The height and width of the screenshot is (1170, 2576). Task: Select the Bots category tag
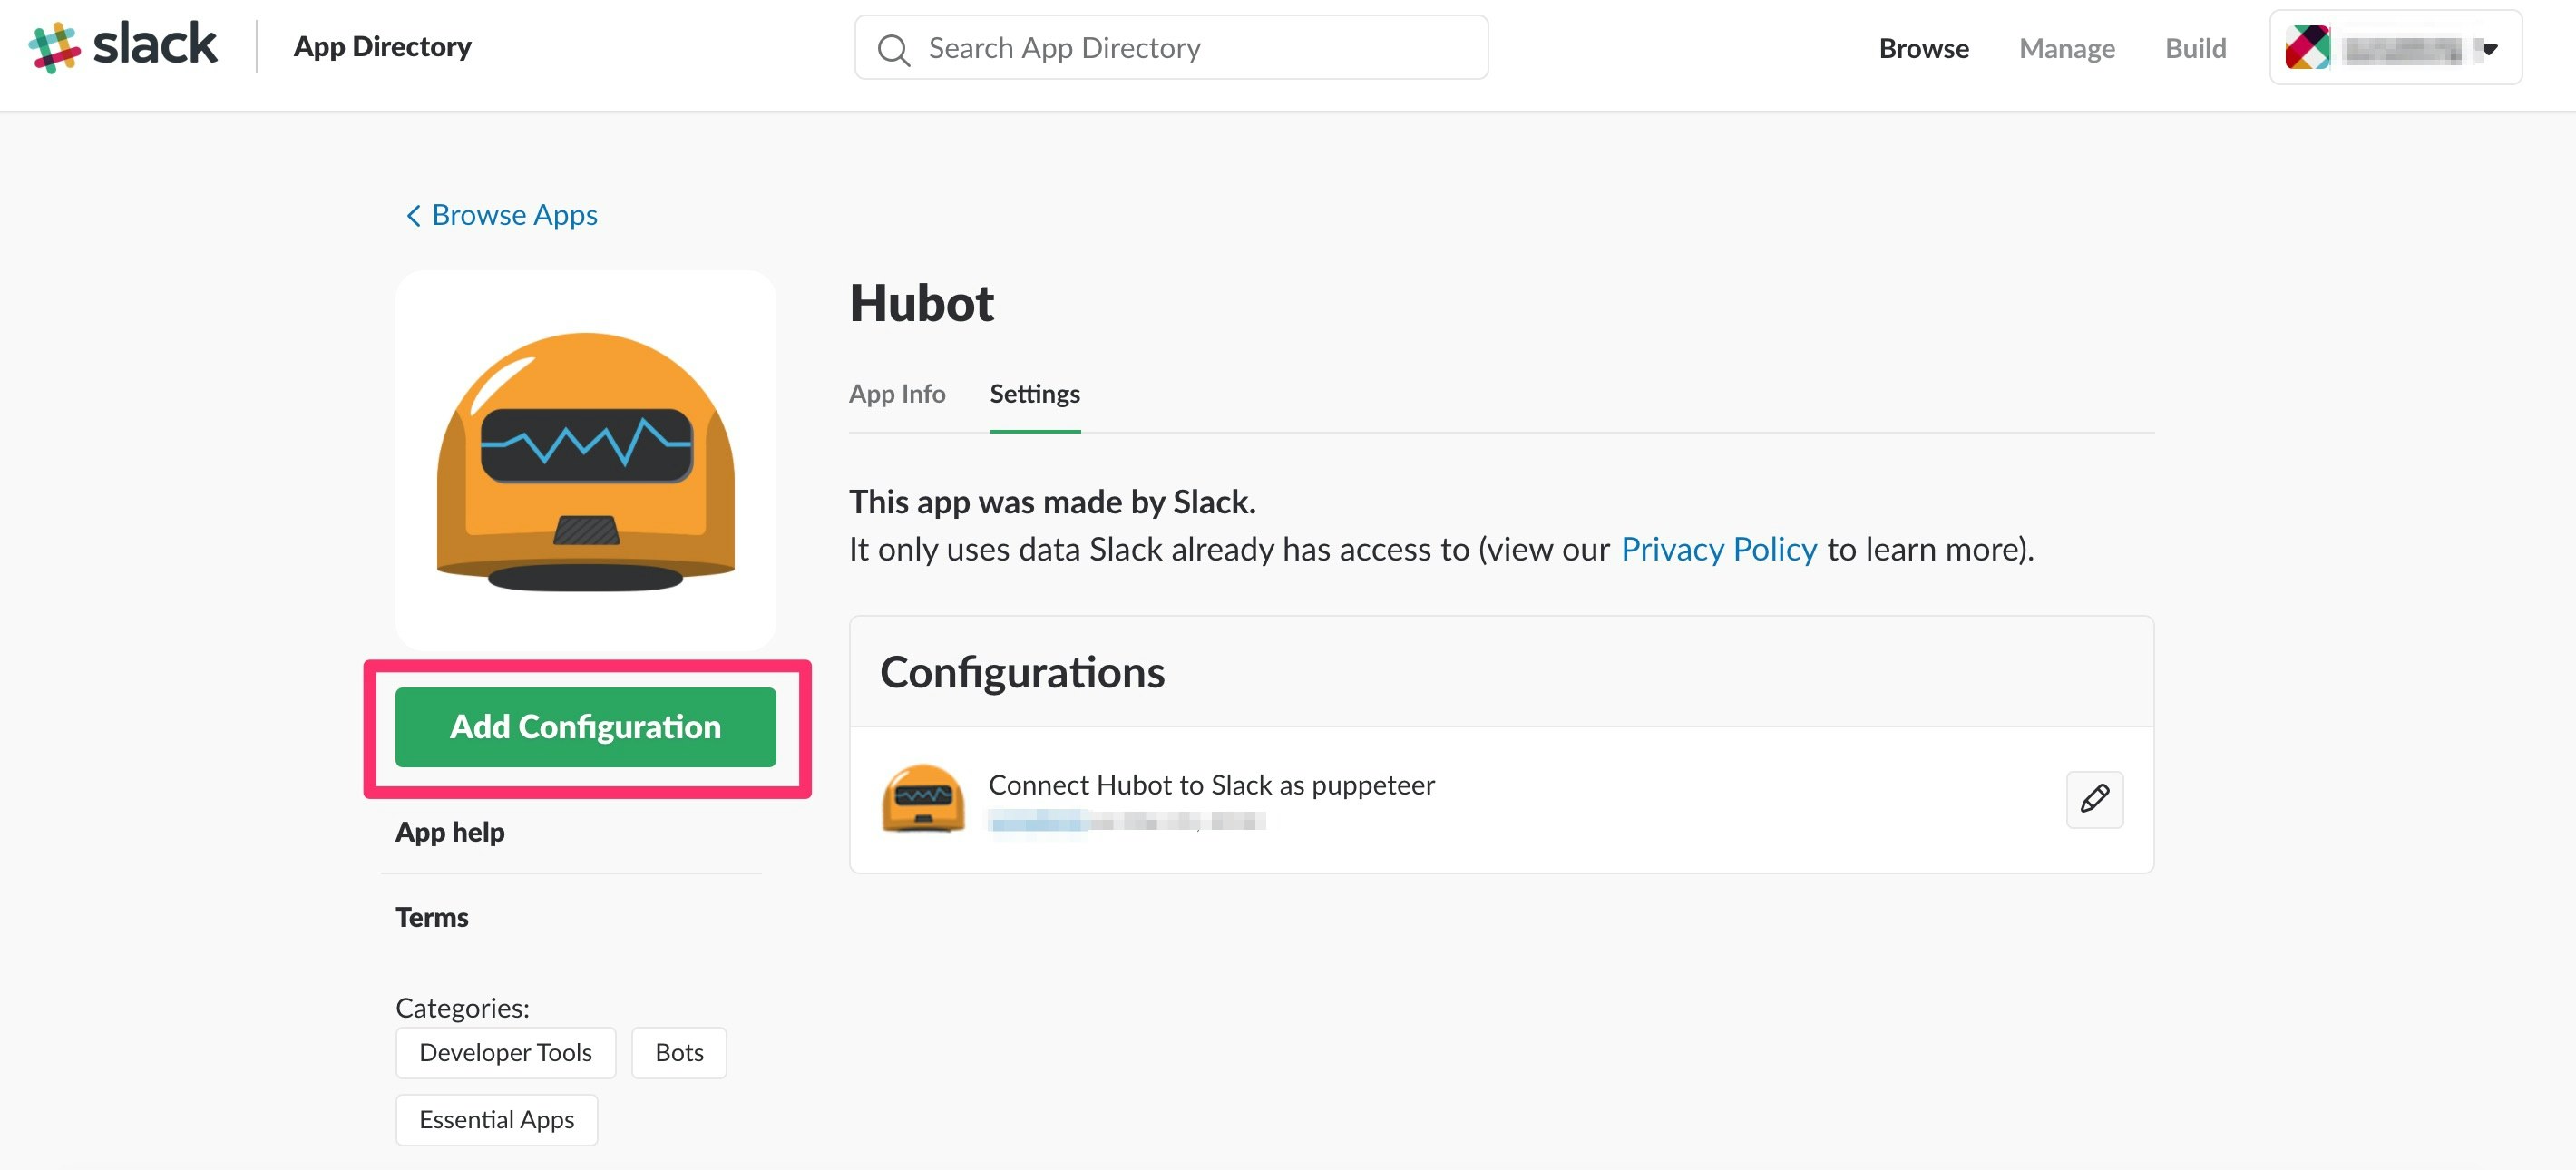[679, 1052]
